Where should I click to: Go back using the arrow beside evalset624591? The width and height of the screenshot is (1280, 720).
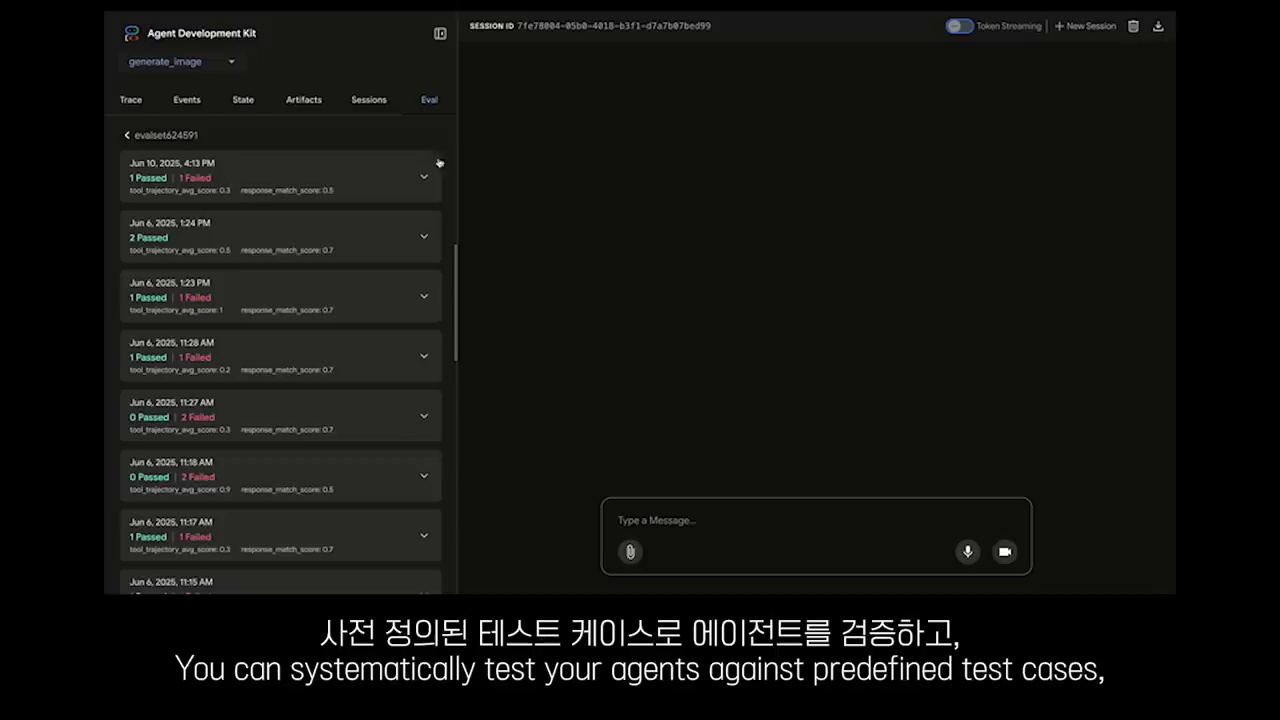click(127, 135)
